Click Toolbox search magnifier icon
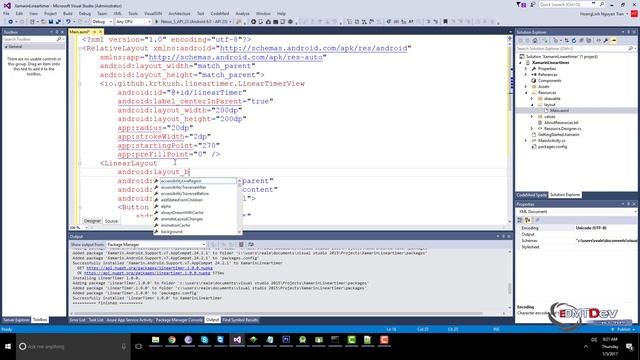The height and width of the screenshot is (360, 640). pyautogui.click(x=59, y=39)
